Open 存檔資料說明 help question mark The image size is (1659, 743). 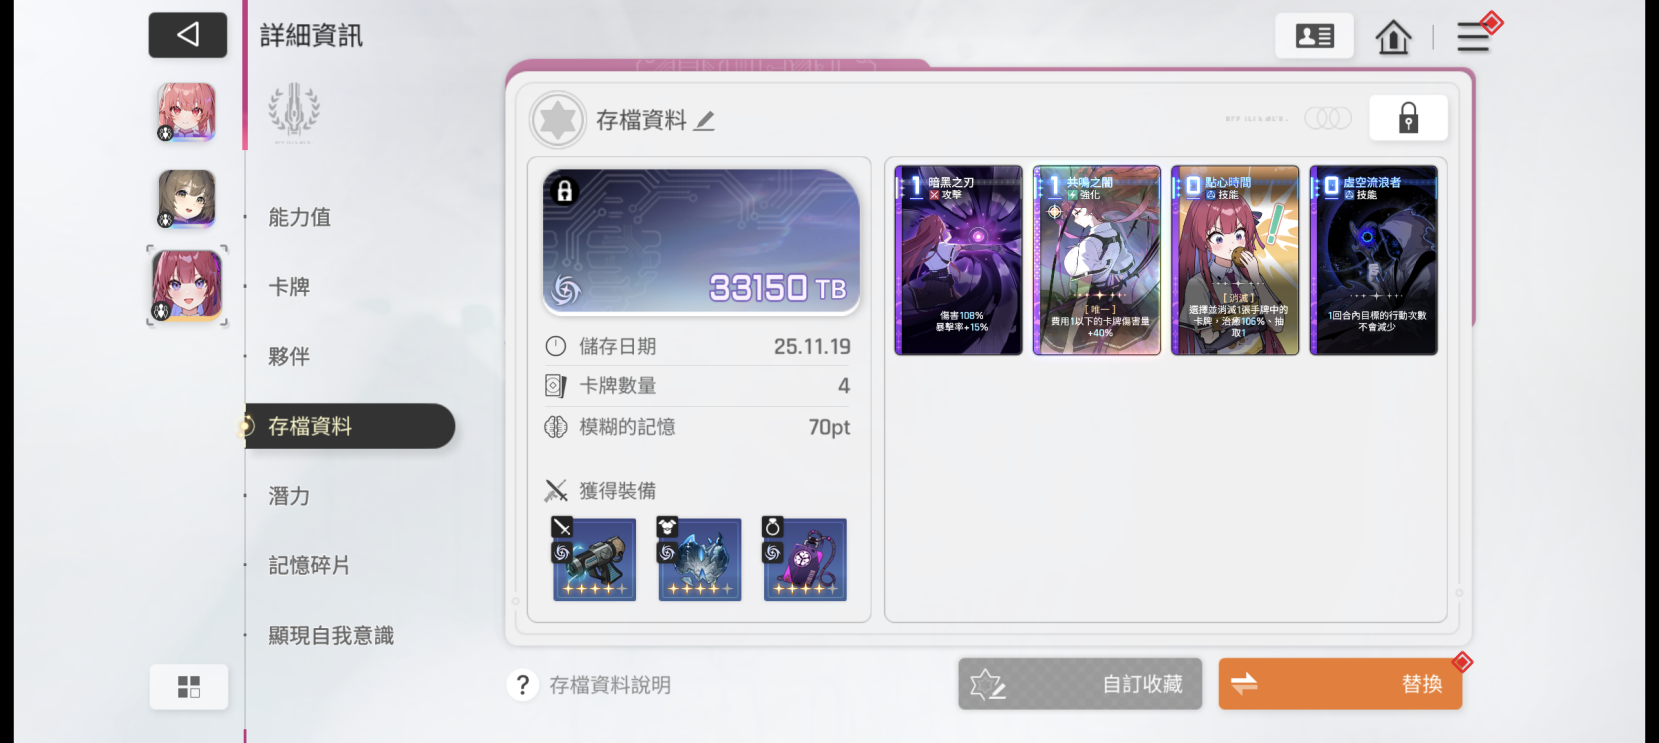[522, 685]
